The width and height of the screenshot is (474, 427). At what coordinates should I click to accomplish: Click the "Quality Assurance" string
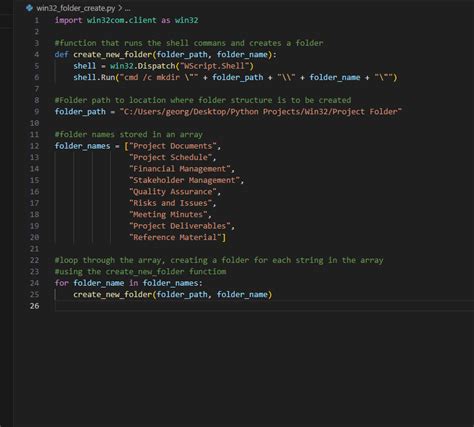coord(173,192)
